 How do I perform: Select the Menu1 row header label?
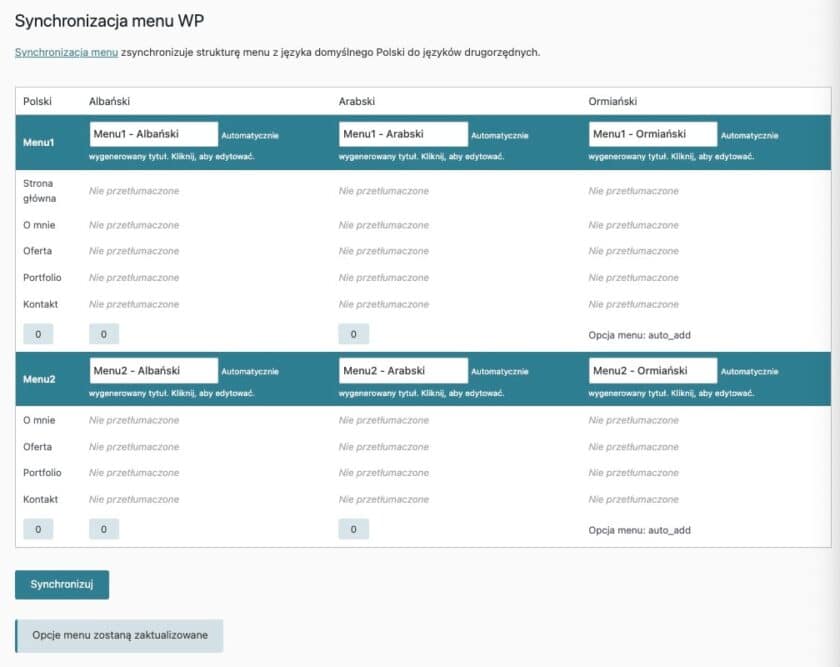coord(37,142)
